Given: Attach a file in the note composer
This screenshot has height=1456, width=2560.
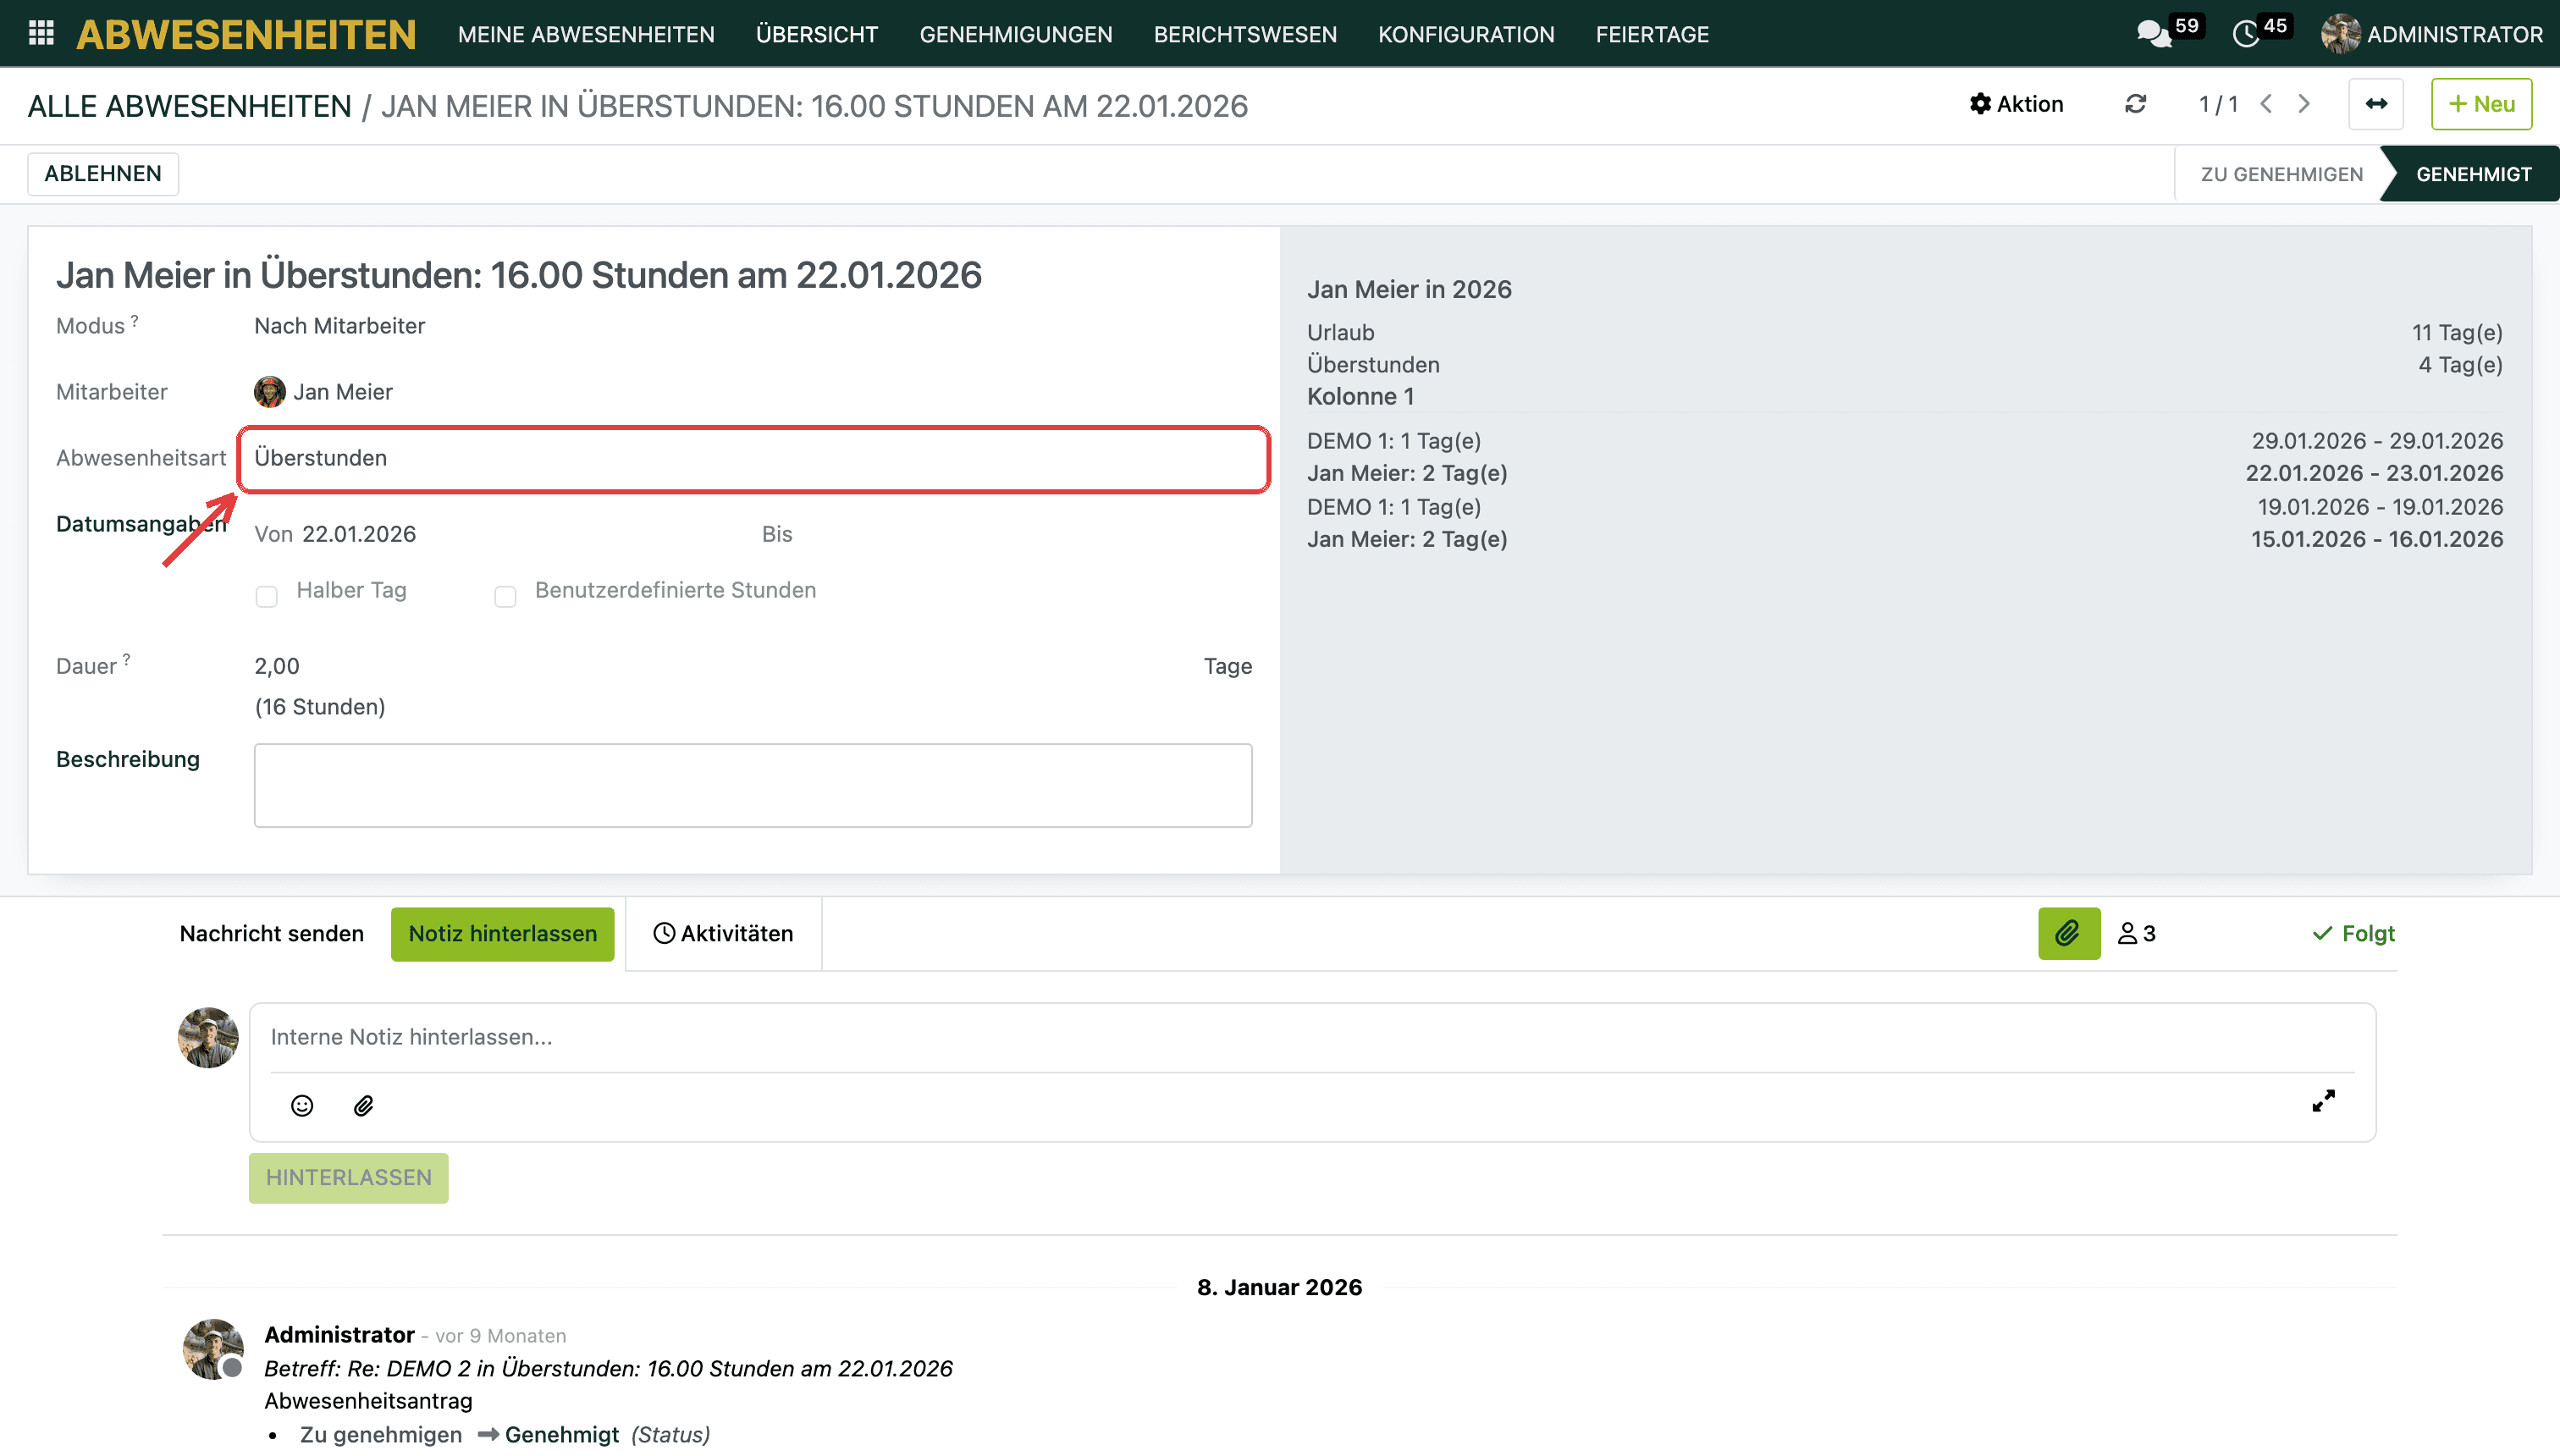Looking at the screenshot, I should click(364, 1105).
